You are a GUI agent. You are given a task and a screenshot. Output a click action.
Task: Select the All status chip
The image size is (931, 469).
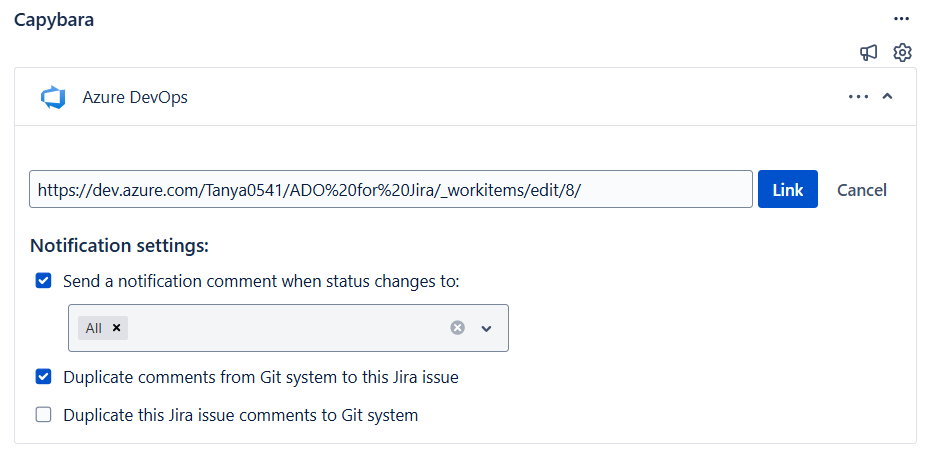pos(93,328)
